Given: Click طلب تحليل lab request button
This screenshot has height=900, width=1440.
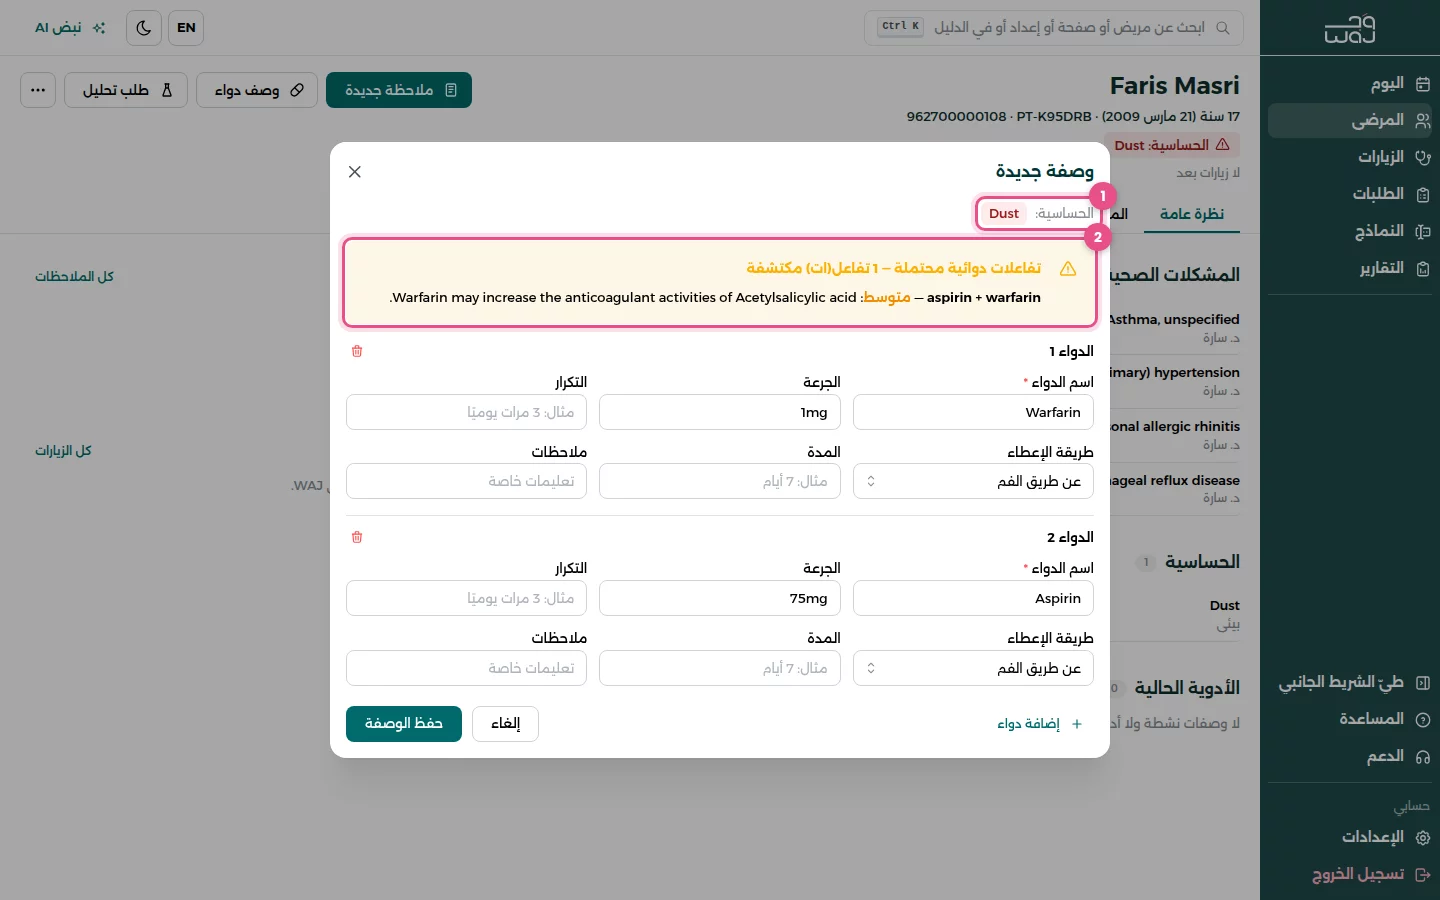Looking at the screenshot, I should (x=126, y=90).
